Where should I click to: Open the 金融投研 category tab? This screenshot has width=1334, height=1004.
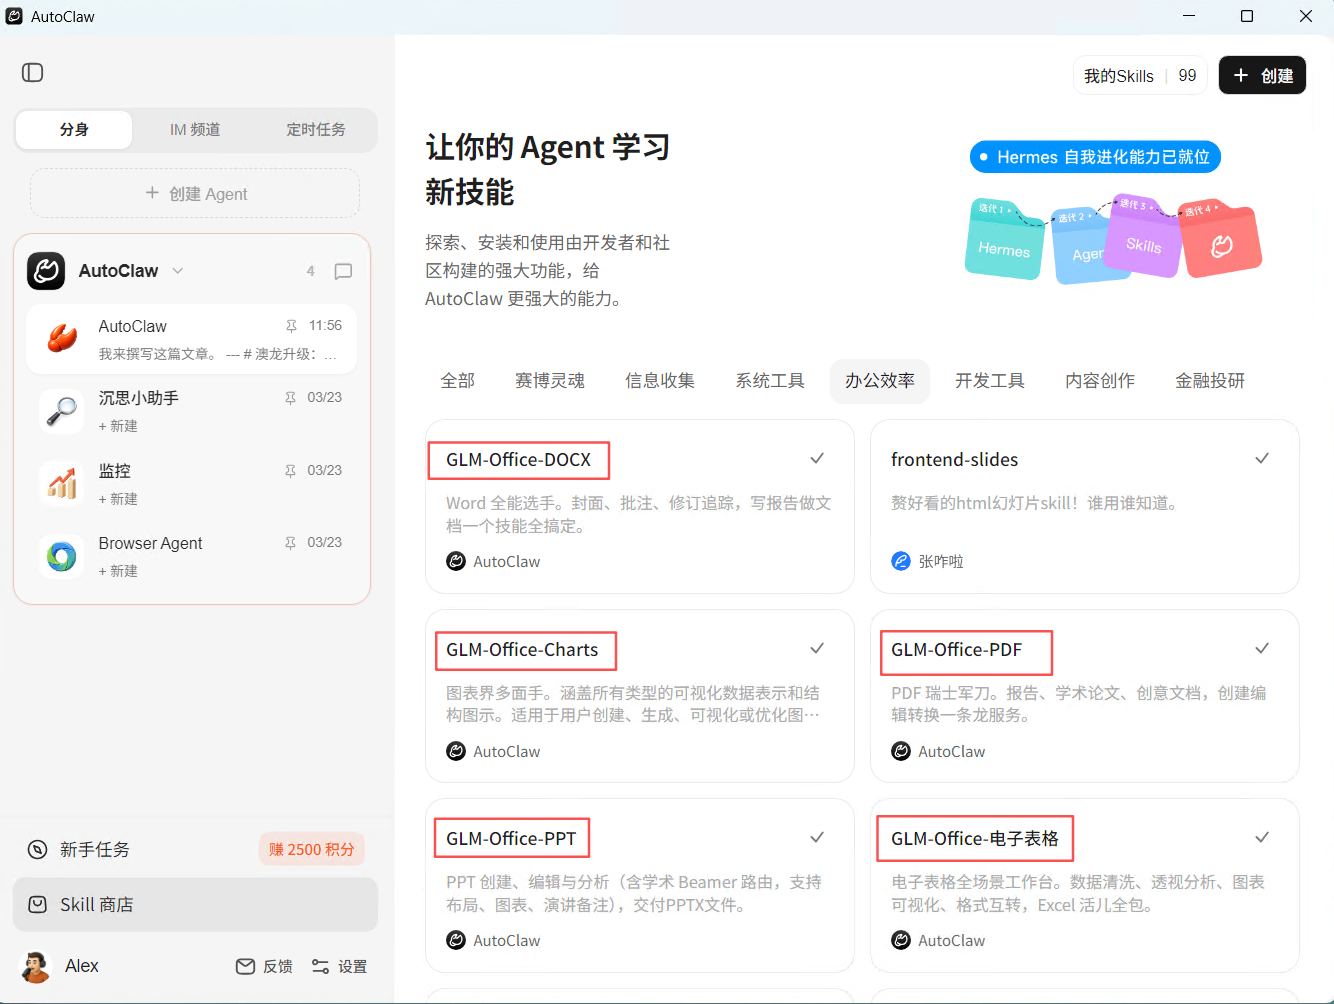pos(1210,381)
